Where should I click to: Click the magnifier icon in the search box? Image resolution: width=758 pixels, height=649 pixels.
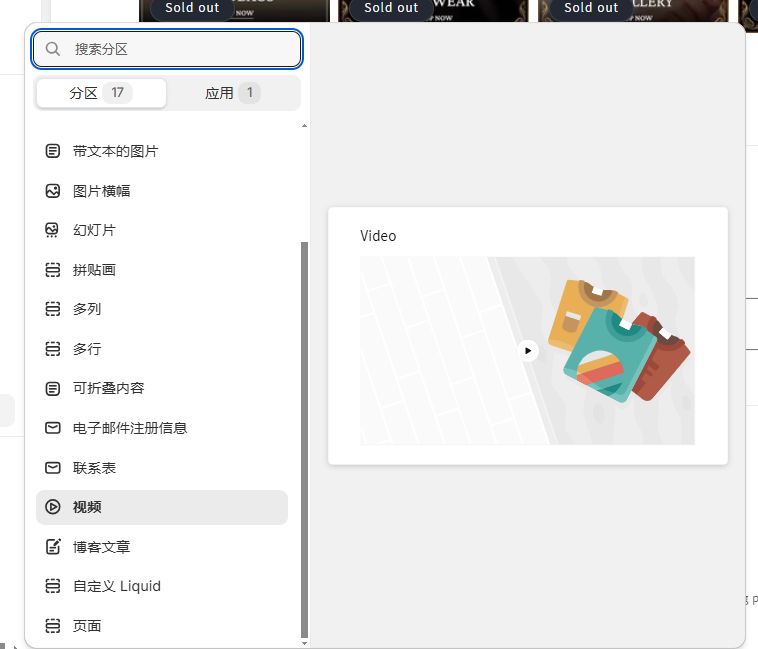pyautogui.click(x=53, y=49)
